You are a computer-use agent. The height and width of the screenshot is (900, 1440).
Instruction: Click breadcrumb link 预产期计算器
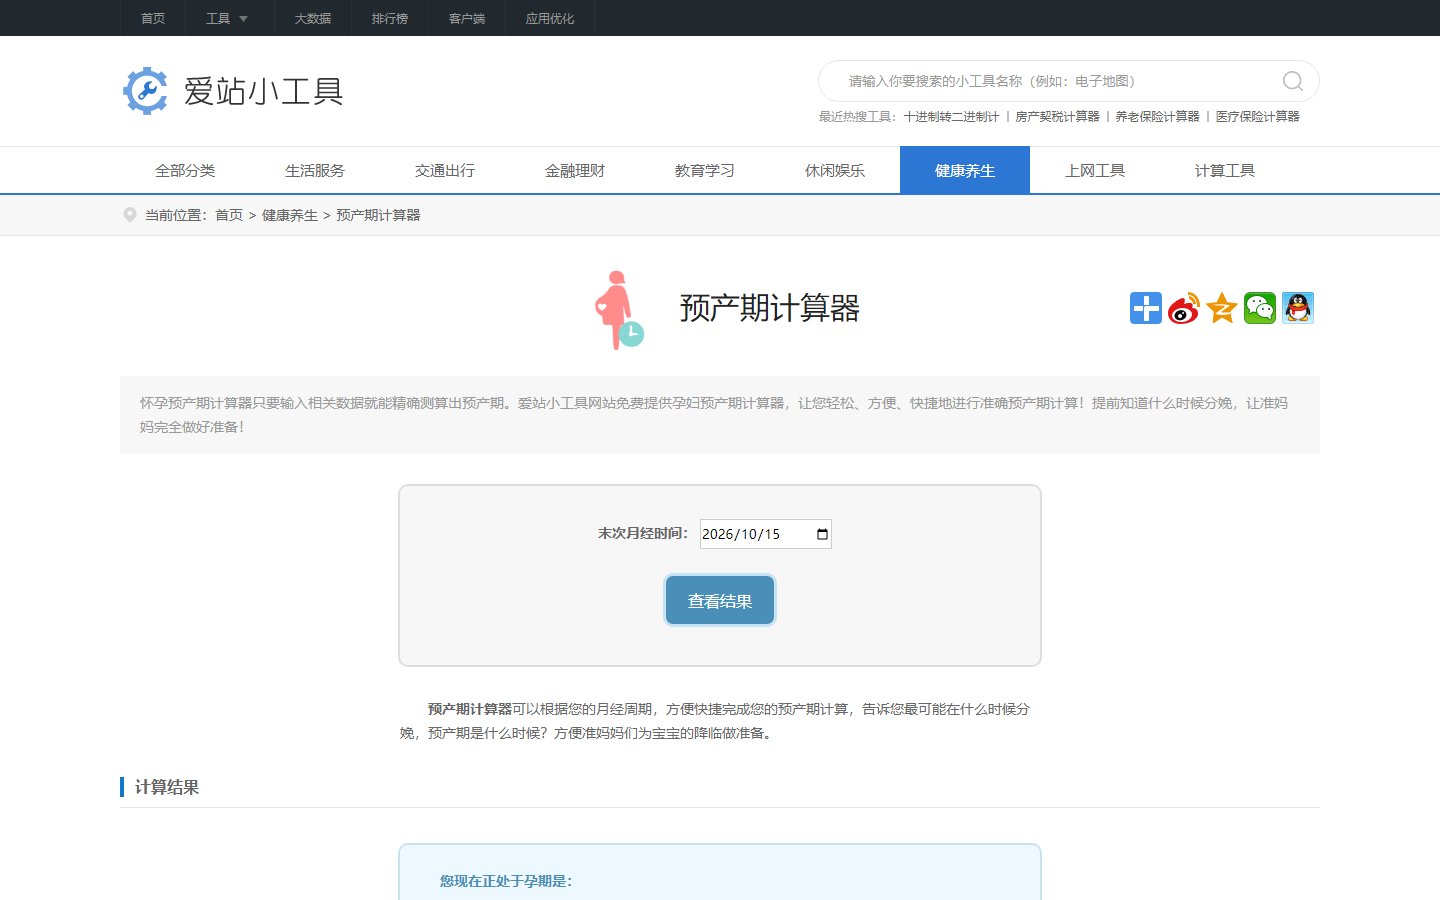[378, 215]
